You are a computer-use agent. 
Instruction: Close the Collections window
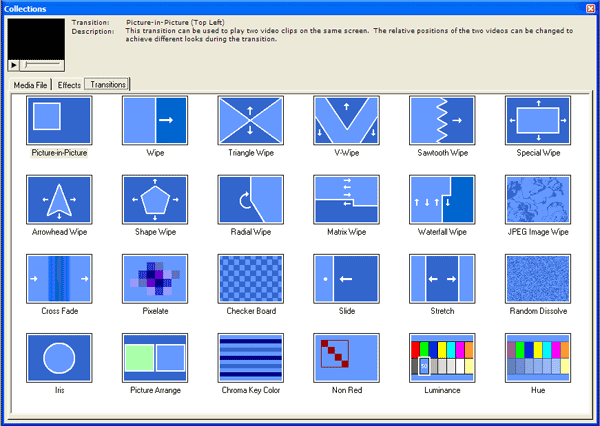click(x=588, y=8)
